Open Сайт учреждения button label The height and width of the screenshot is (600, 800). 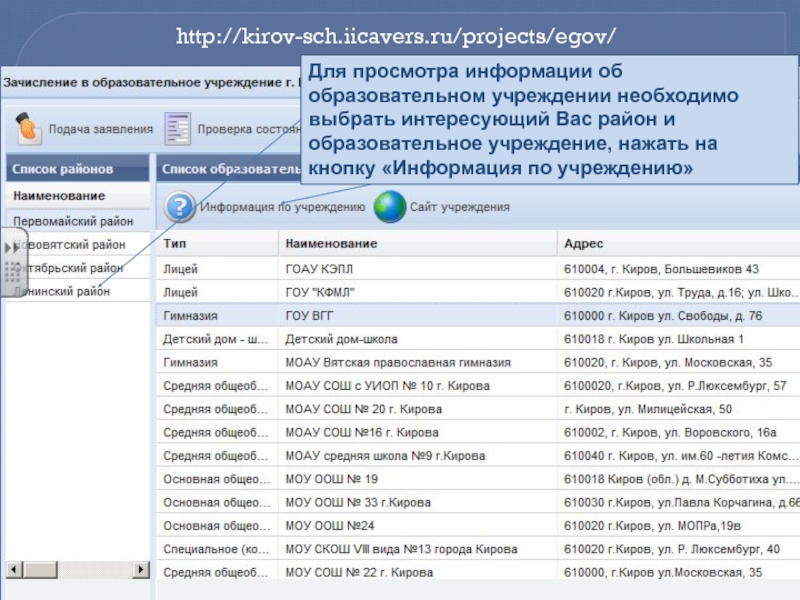(460, 207)
